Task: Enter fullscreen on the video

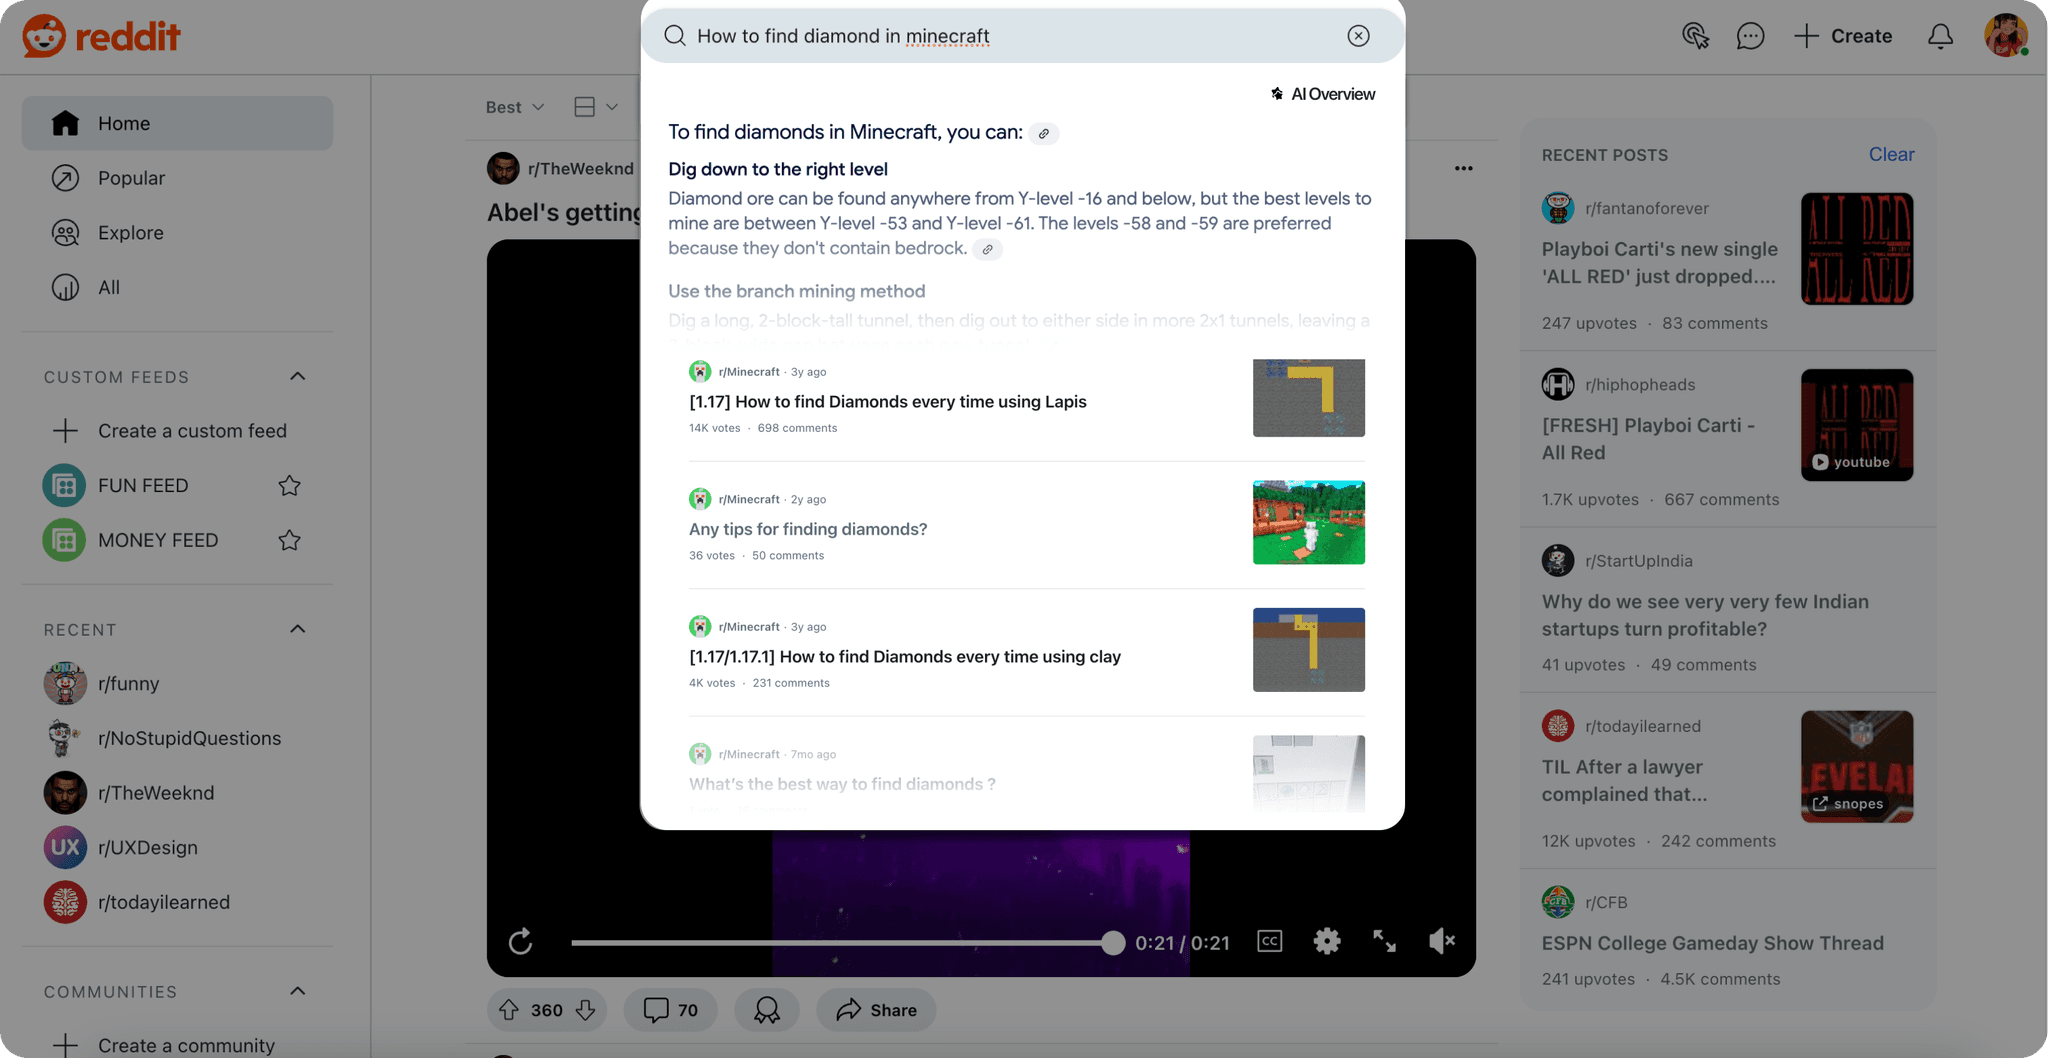Action: coord(1384,941)
